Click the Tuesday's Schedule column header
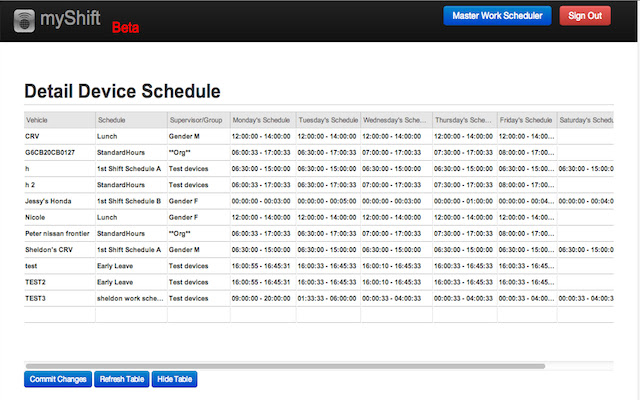This screenshot has height=400, width=640. (328, 120)
